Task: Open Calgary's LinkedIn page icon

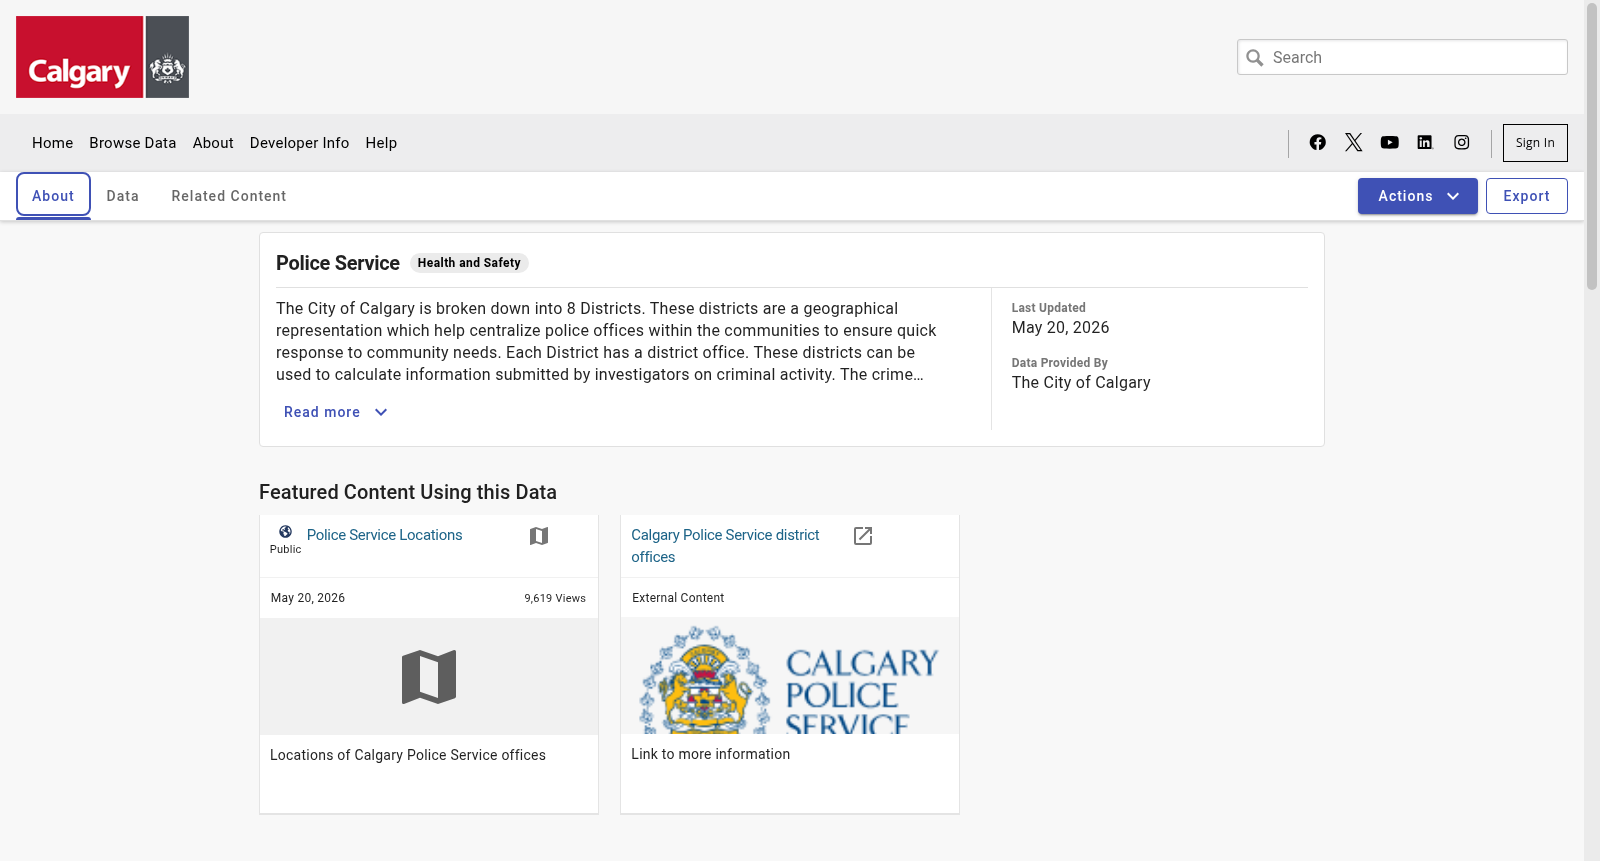Action: point(1425,143)
